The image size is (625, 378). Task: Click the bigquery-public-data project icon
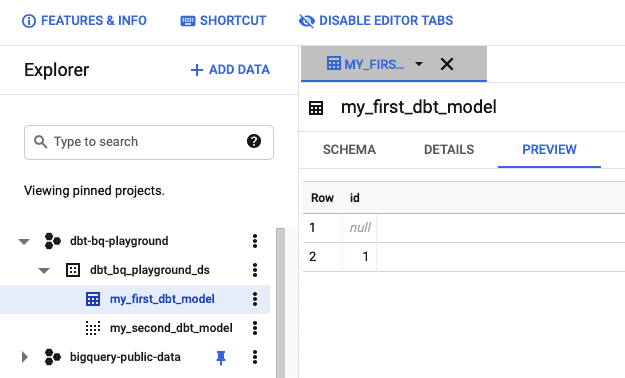[53, 357]
